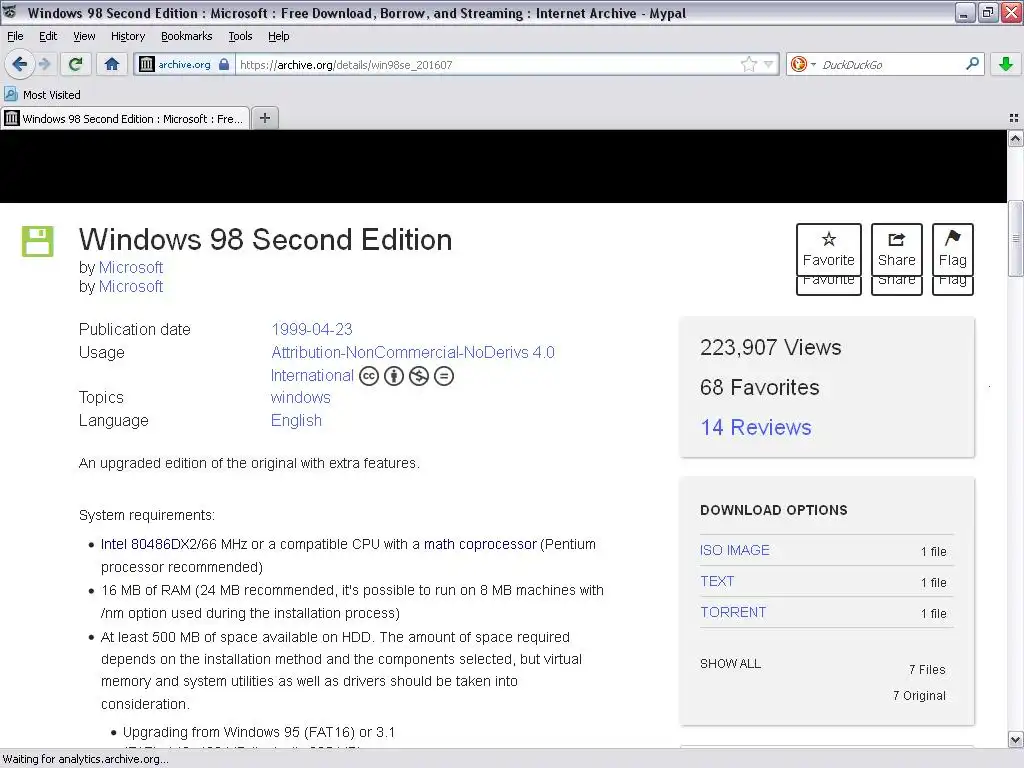1024x768 pixels.
Task: Open the browser home page
Action: click(x=112, y=64)
